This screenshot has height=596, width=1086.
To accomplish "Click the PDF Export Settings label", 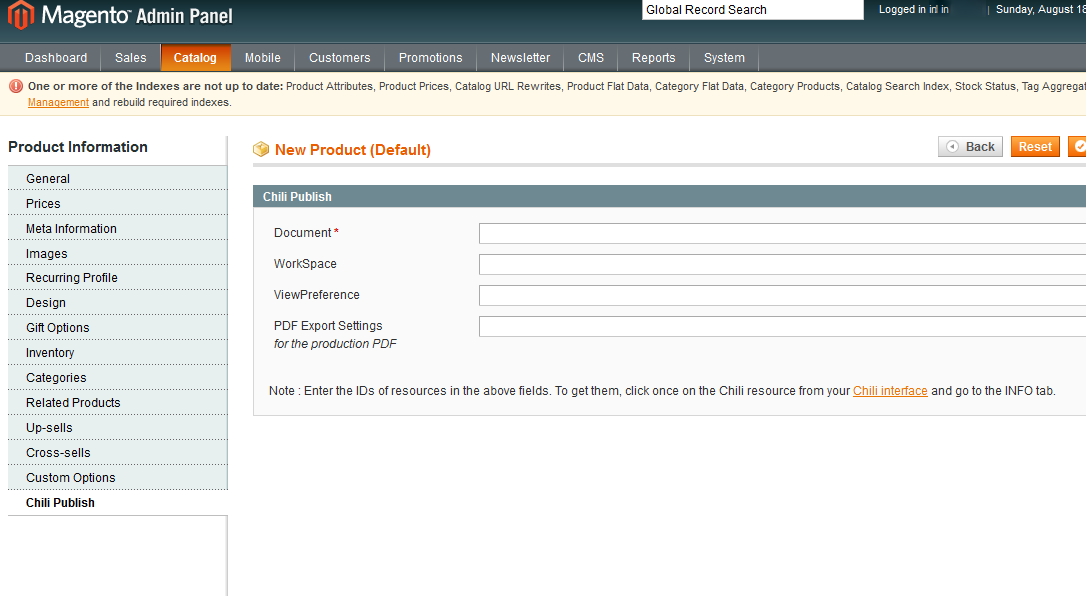I will tap(328, 325).
